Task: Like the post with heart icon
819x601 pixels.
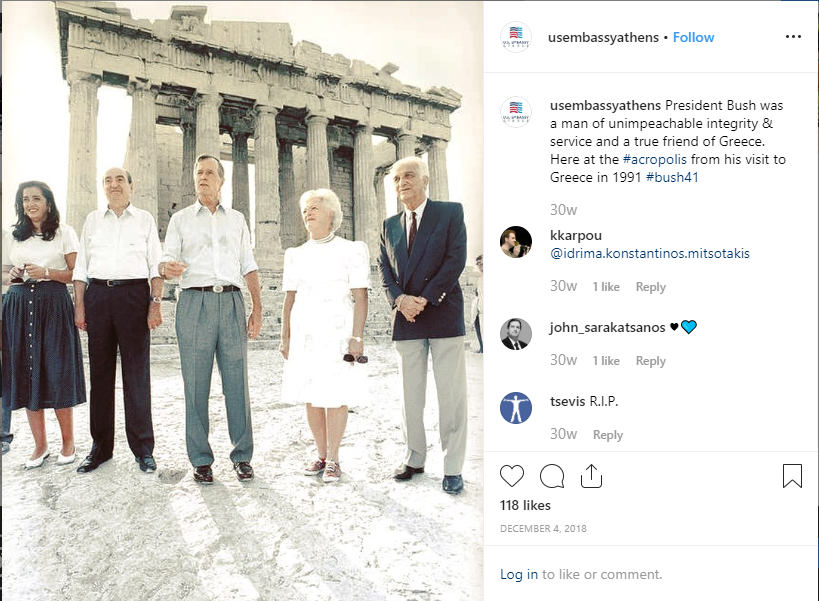Action: (511, 476)
